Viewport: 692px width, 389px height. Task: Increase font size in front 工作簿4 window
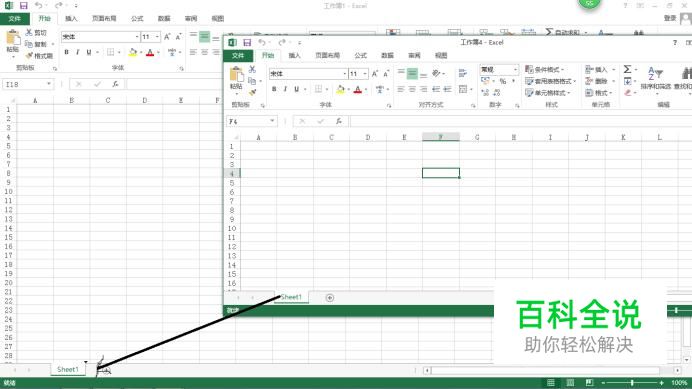click(375, 74)
